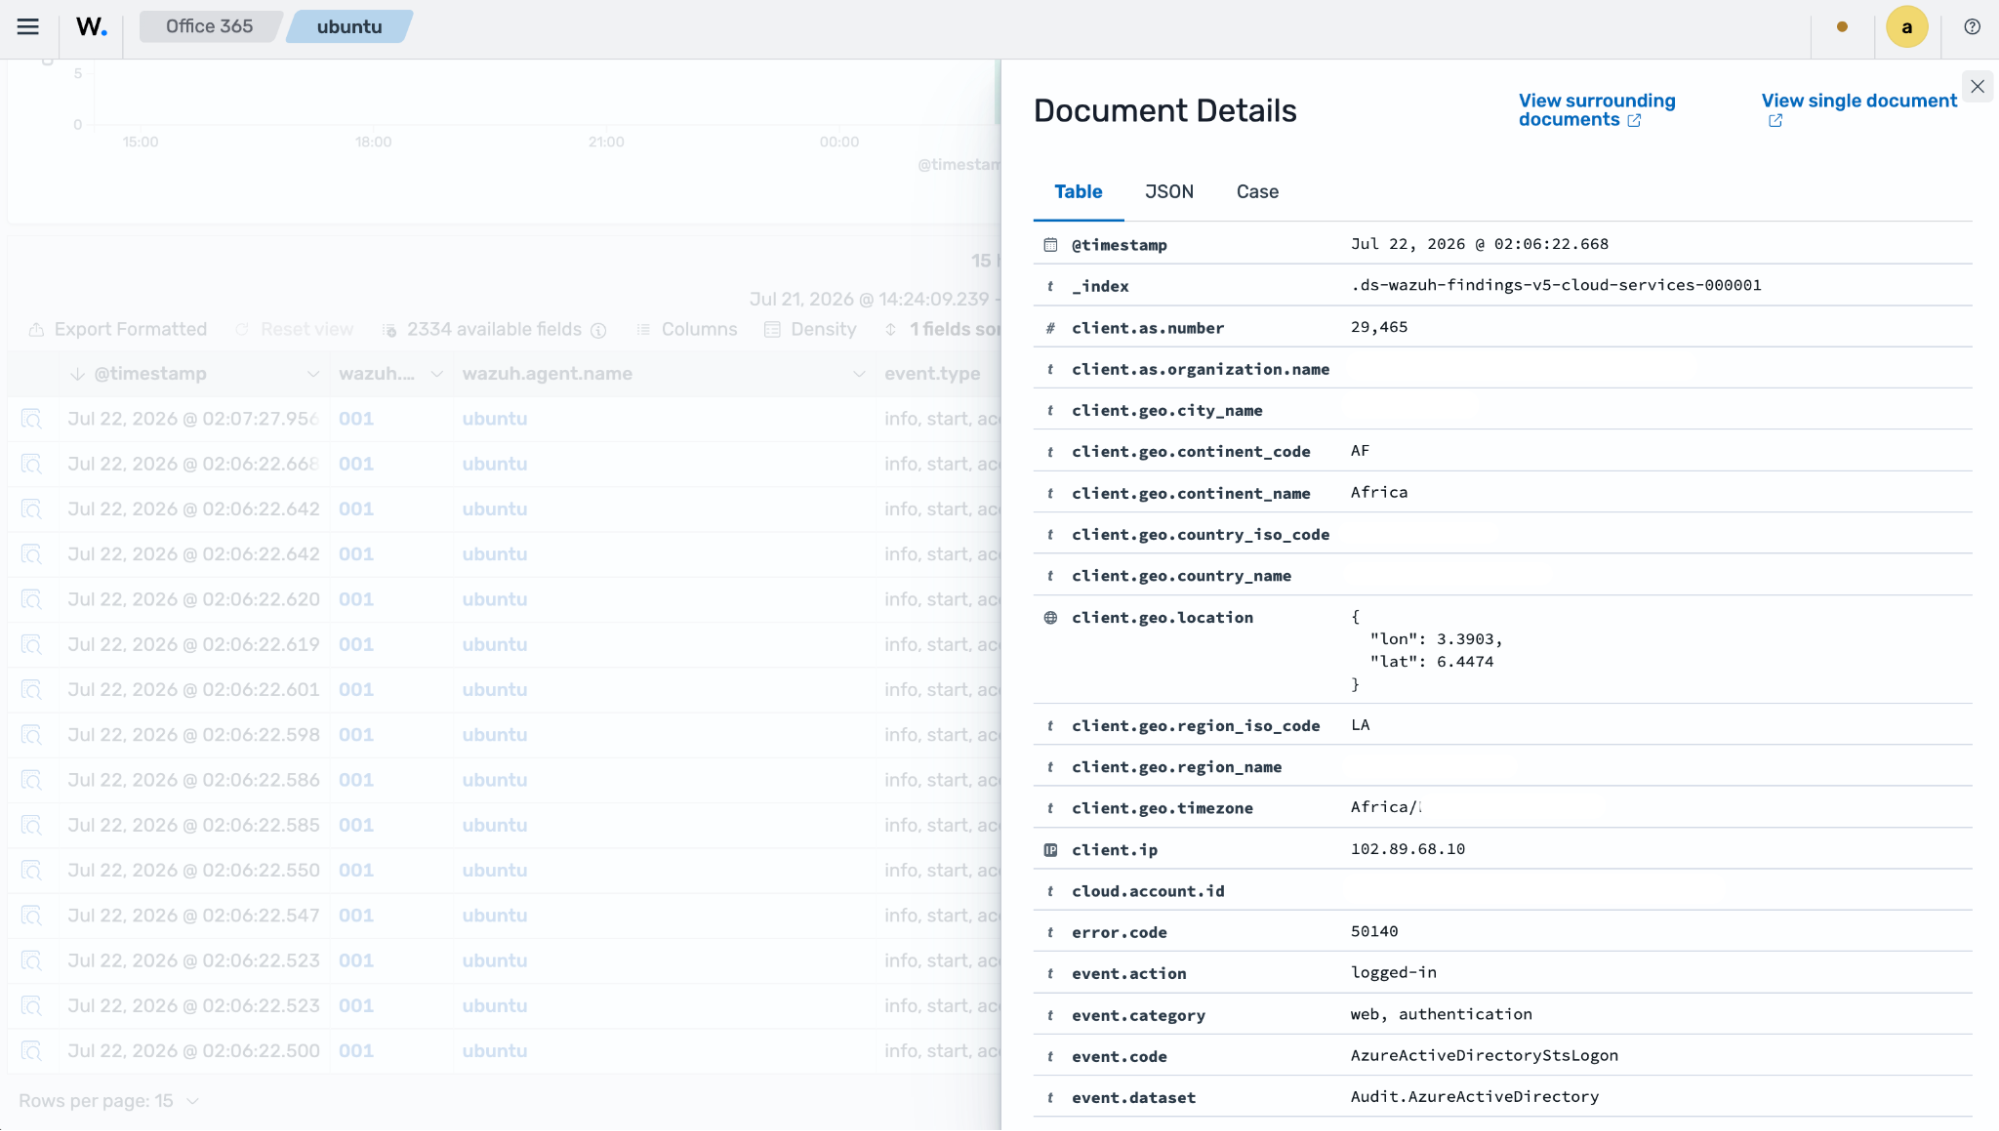Inspect document icon for 02:06:22.547 row
This screenshot has width=1999, height=1131.
32,916
